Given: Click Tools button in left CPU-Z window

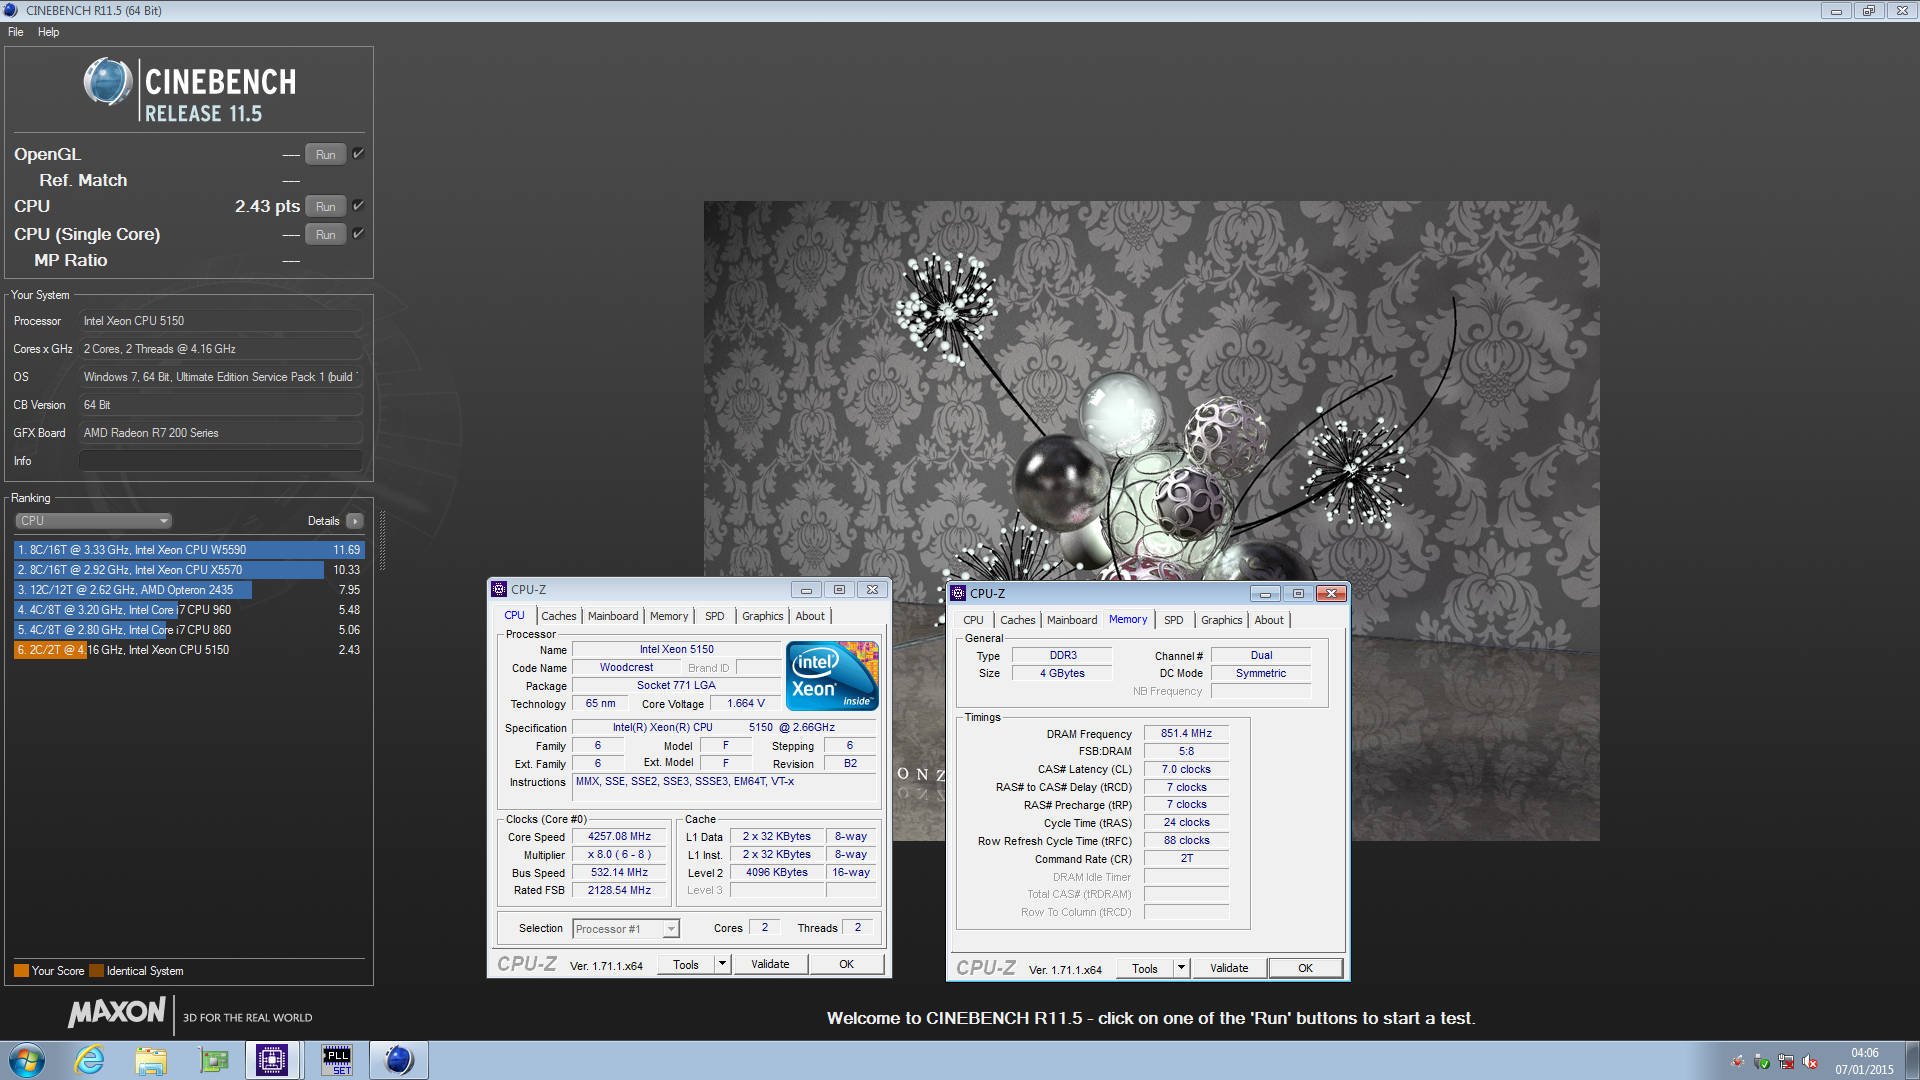Looking at the screenshot, I should pyautogui.click(x=686, y=964).
